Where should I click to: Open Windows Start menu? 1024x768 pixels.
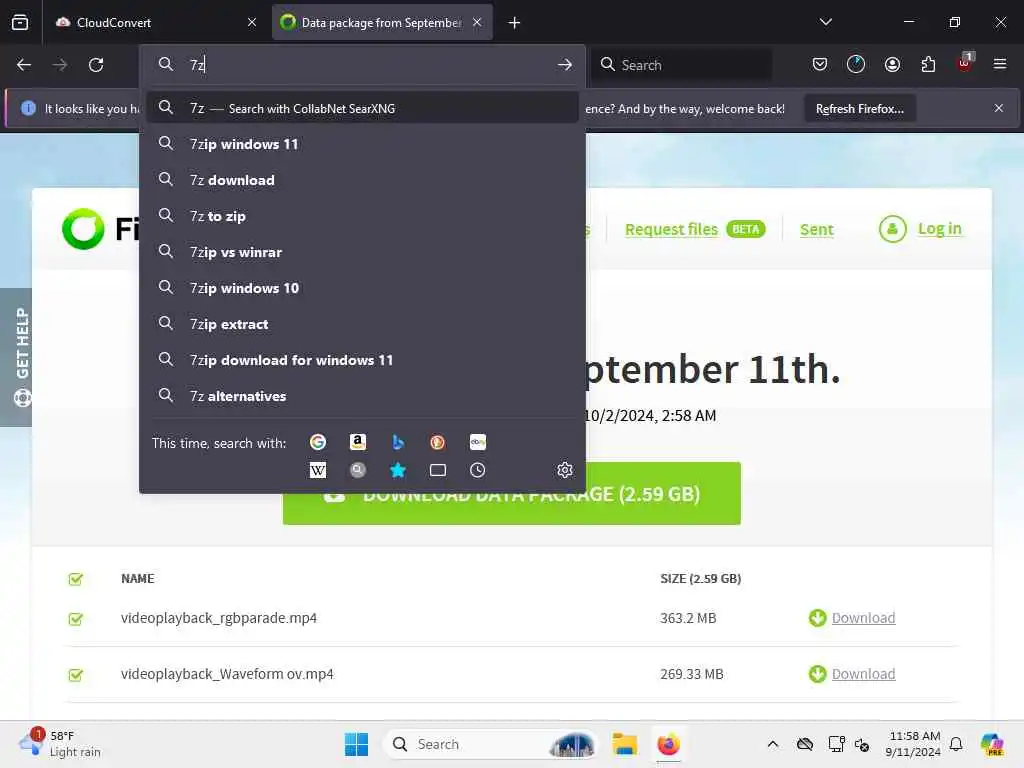pyautogui.click(x=356, y=744)
